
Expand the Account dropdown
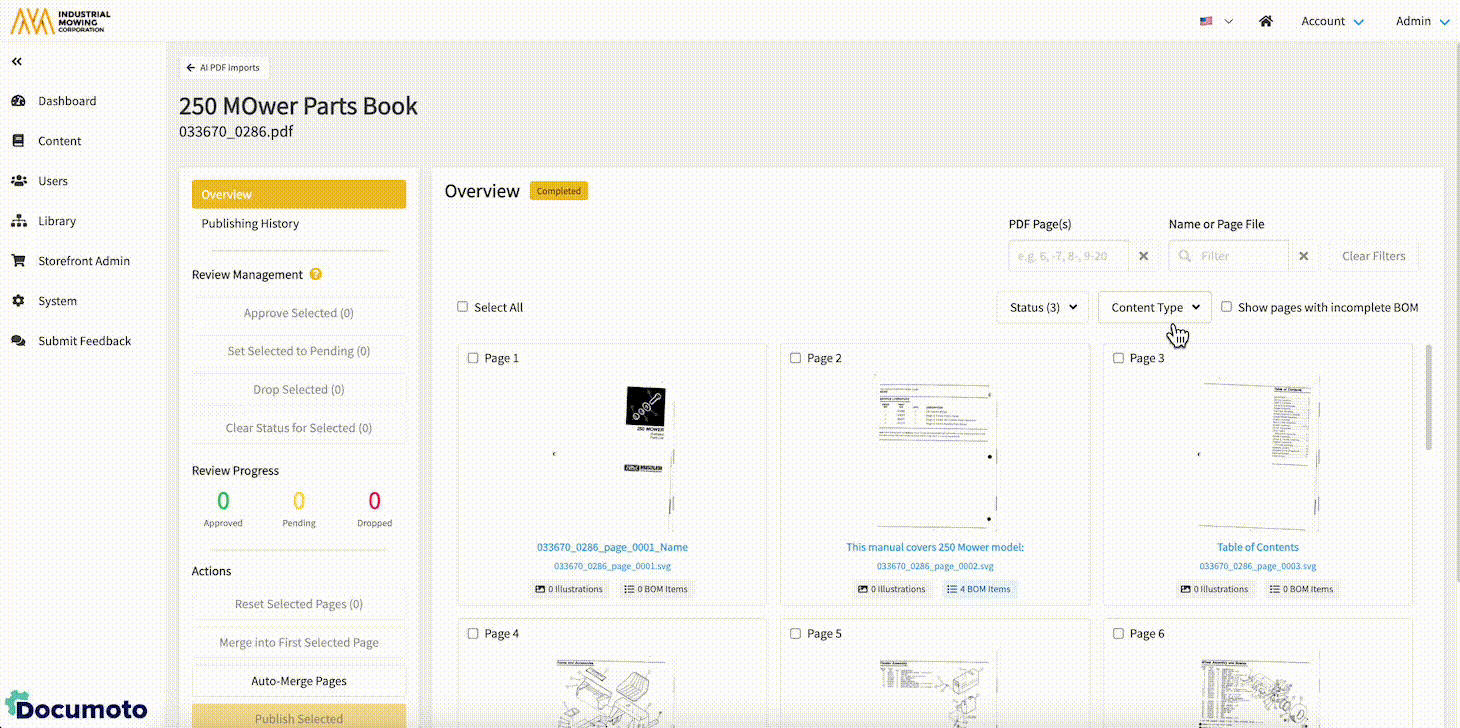coord(1332,21)
